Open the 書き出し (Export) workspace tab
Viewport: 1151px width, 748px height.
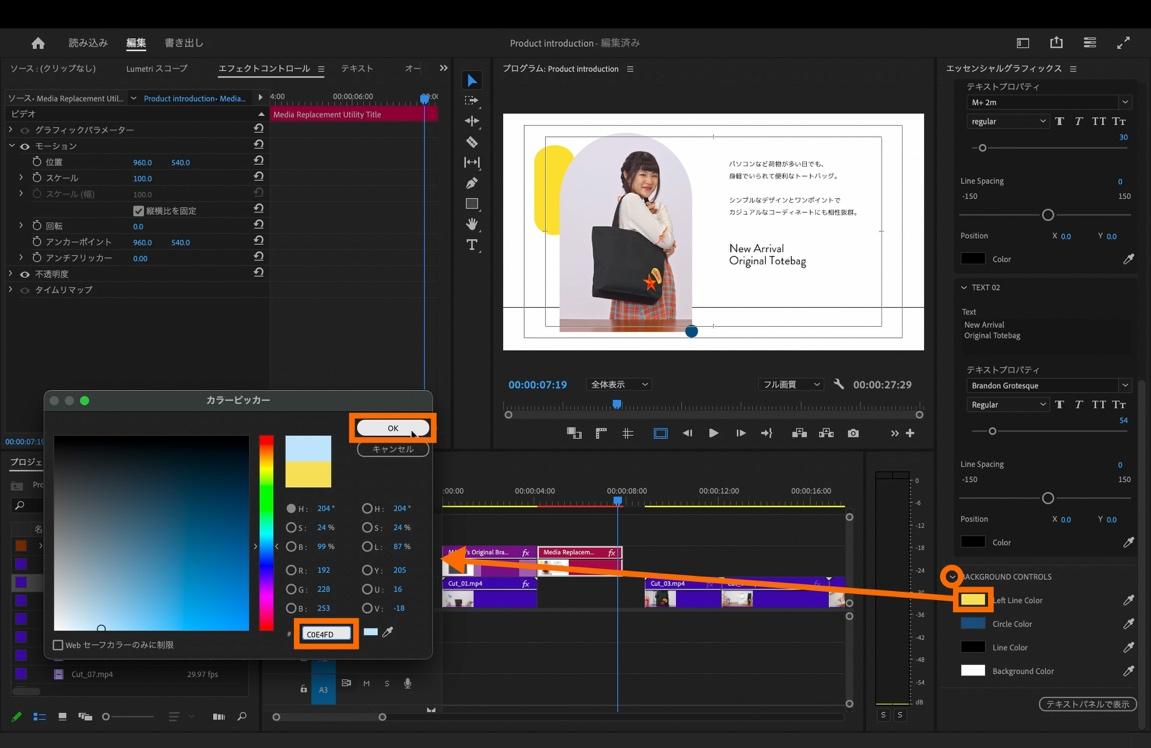(183, 43)
